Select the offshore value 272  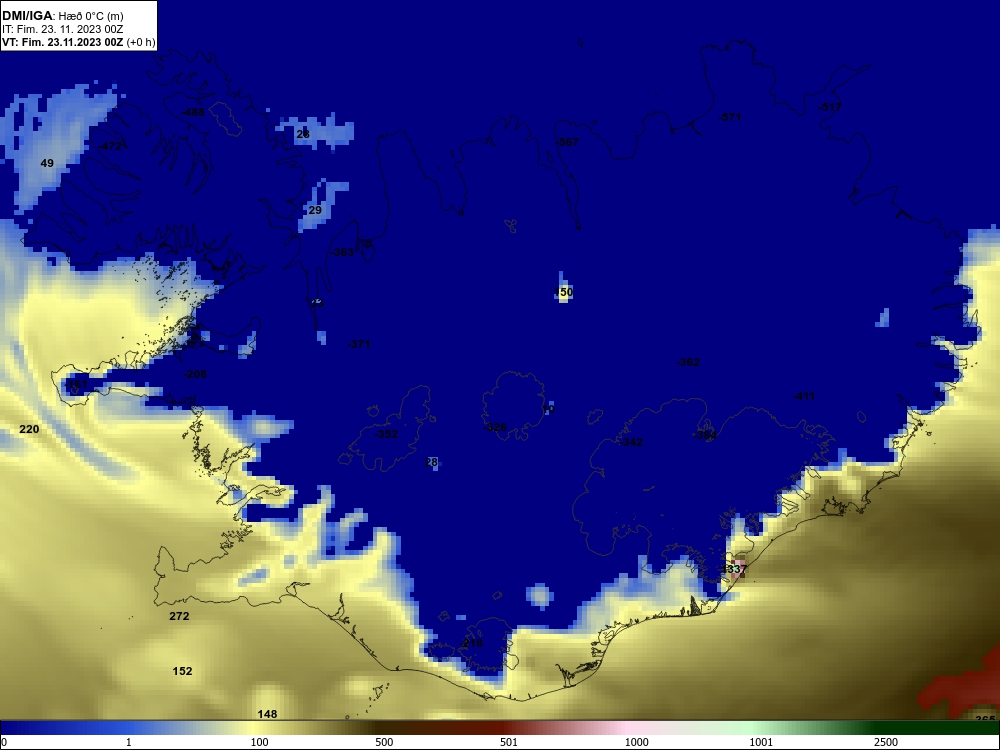pyautogui.click(x=179, y=616)
